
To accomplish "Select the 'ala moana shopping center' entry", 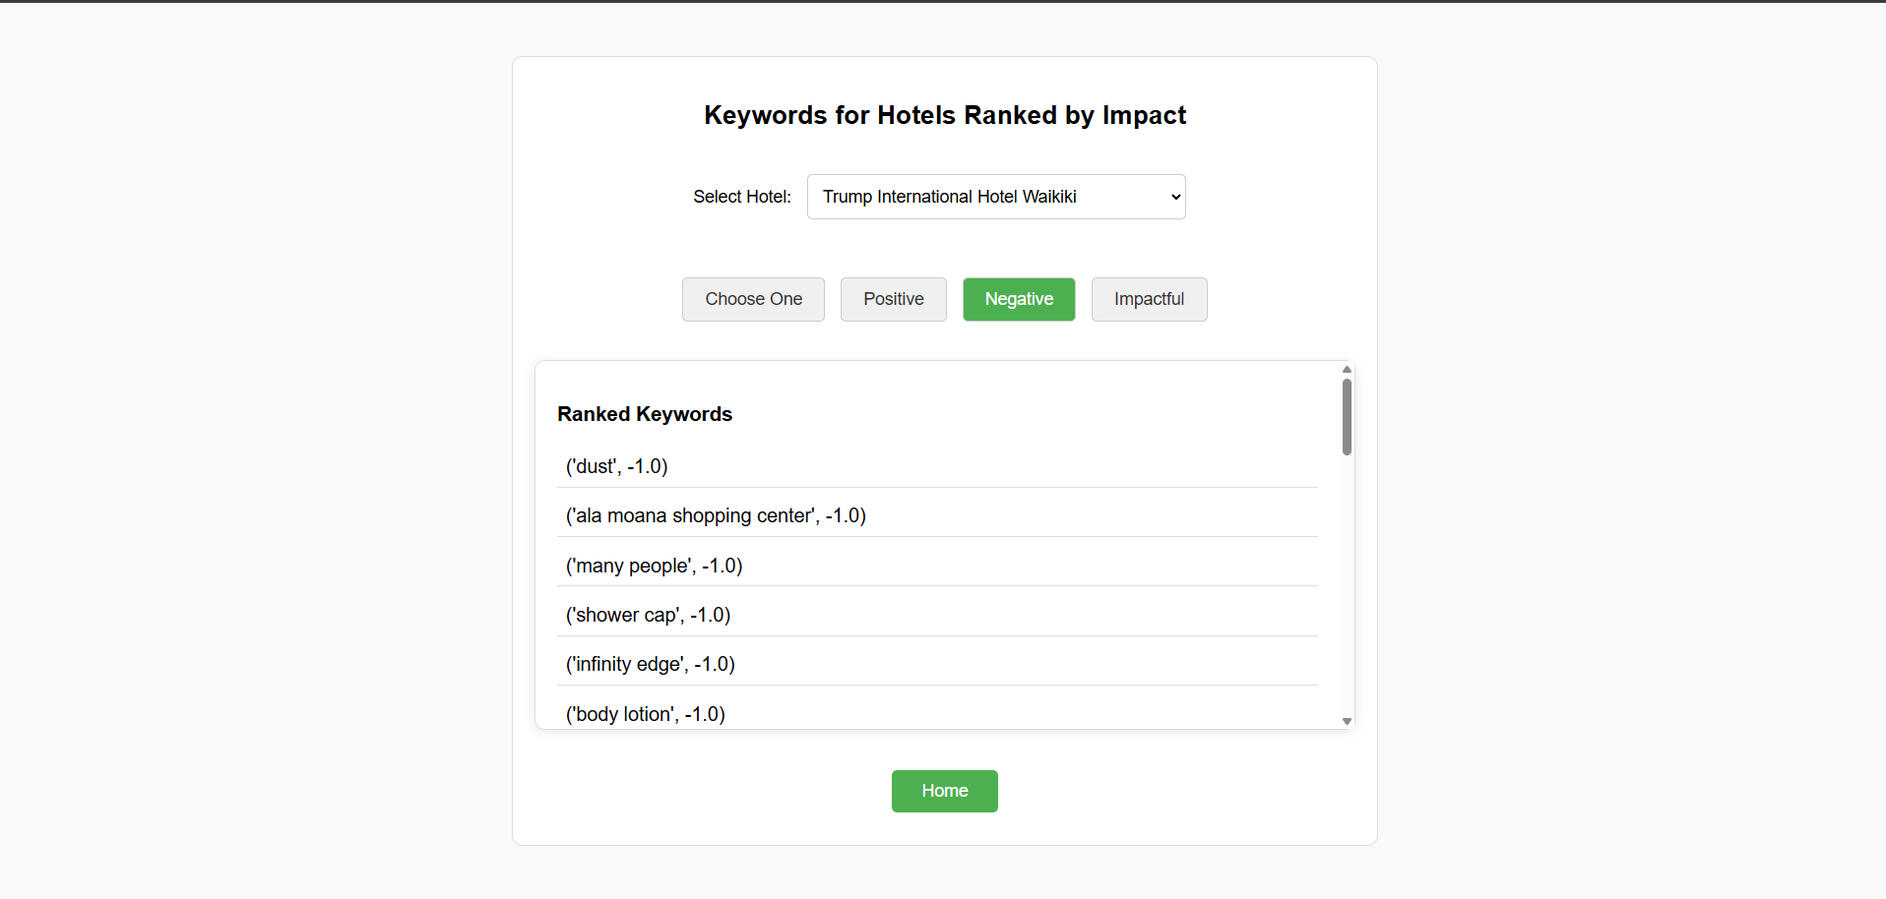I will (716, 516).
